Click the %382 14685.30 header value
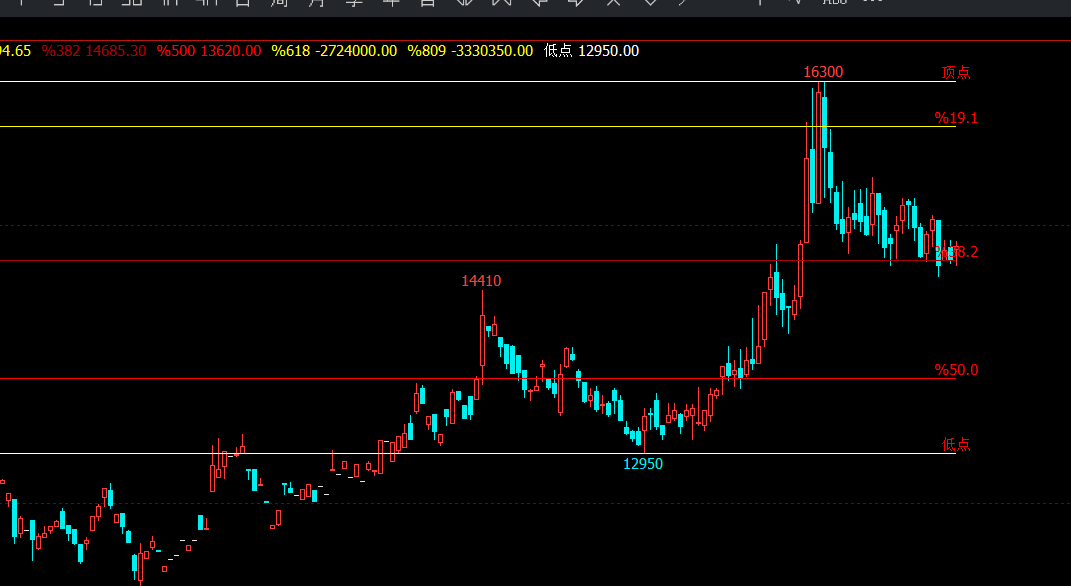 pyautogui.click(x=94, y=51)
